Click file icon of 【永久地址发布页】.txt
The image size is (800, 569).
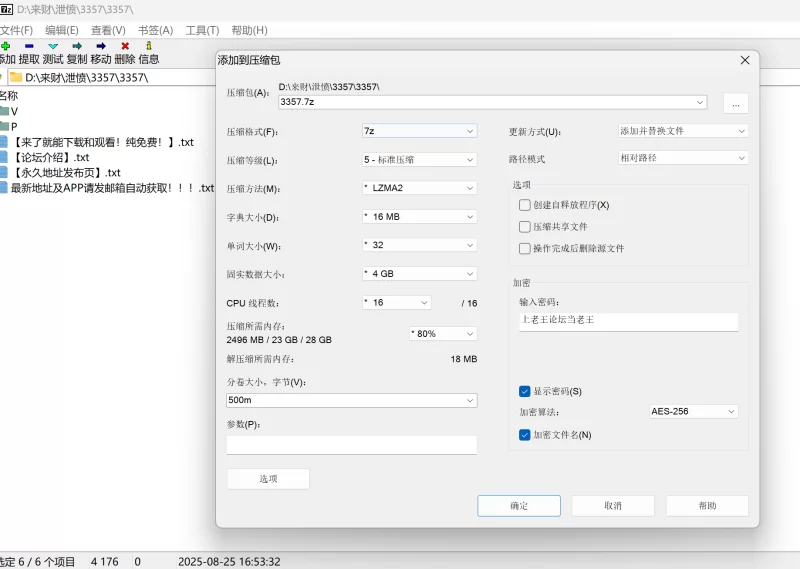point(4,172)
